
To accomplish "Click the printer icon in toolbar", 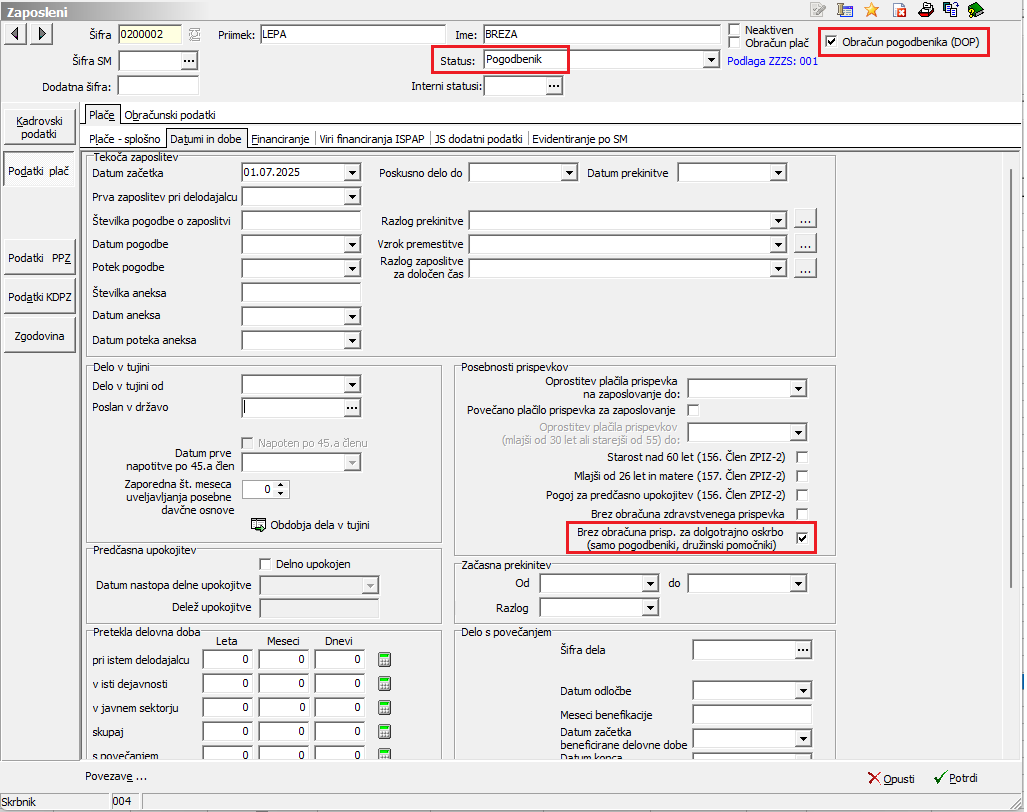I will [x=925, y=10].
